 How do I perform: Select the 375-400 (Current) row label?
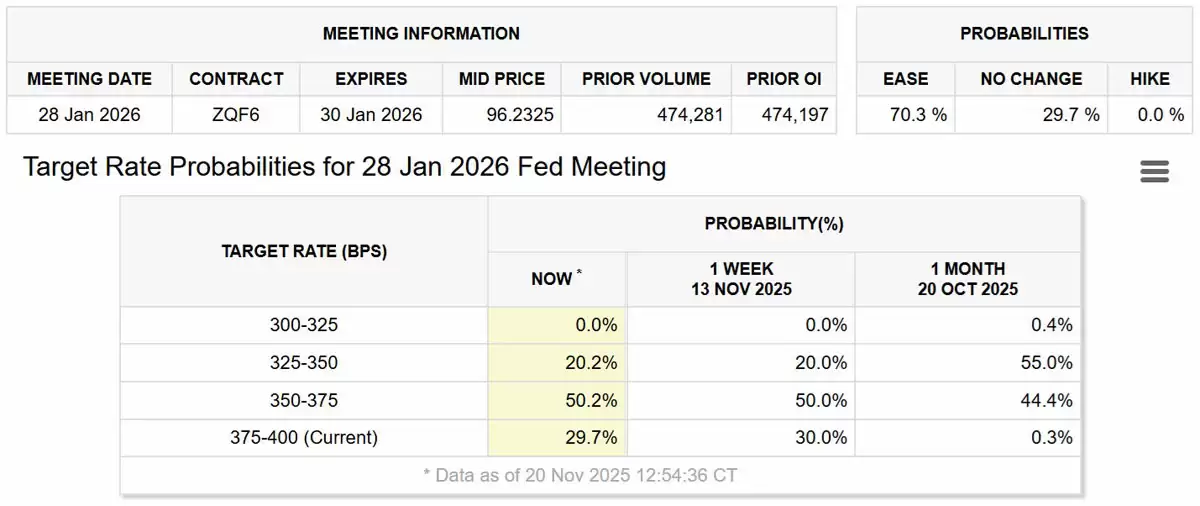pos(304,438)
